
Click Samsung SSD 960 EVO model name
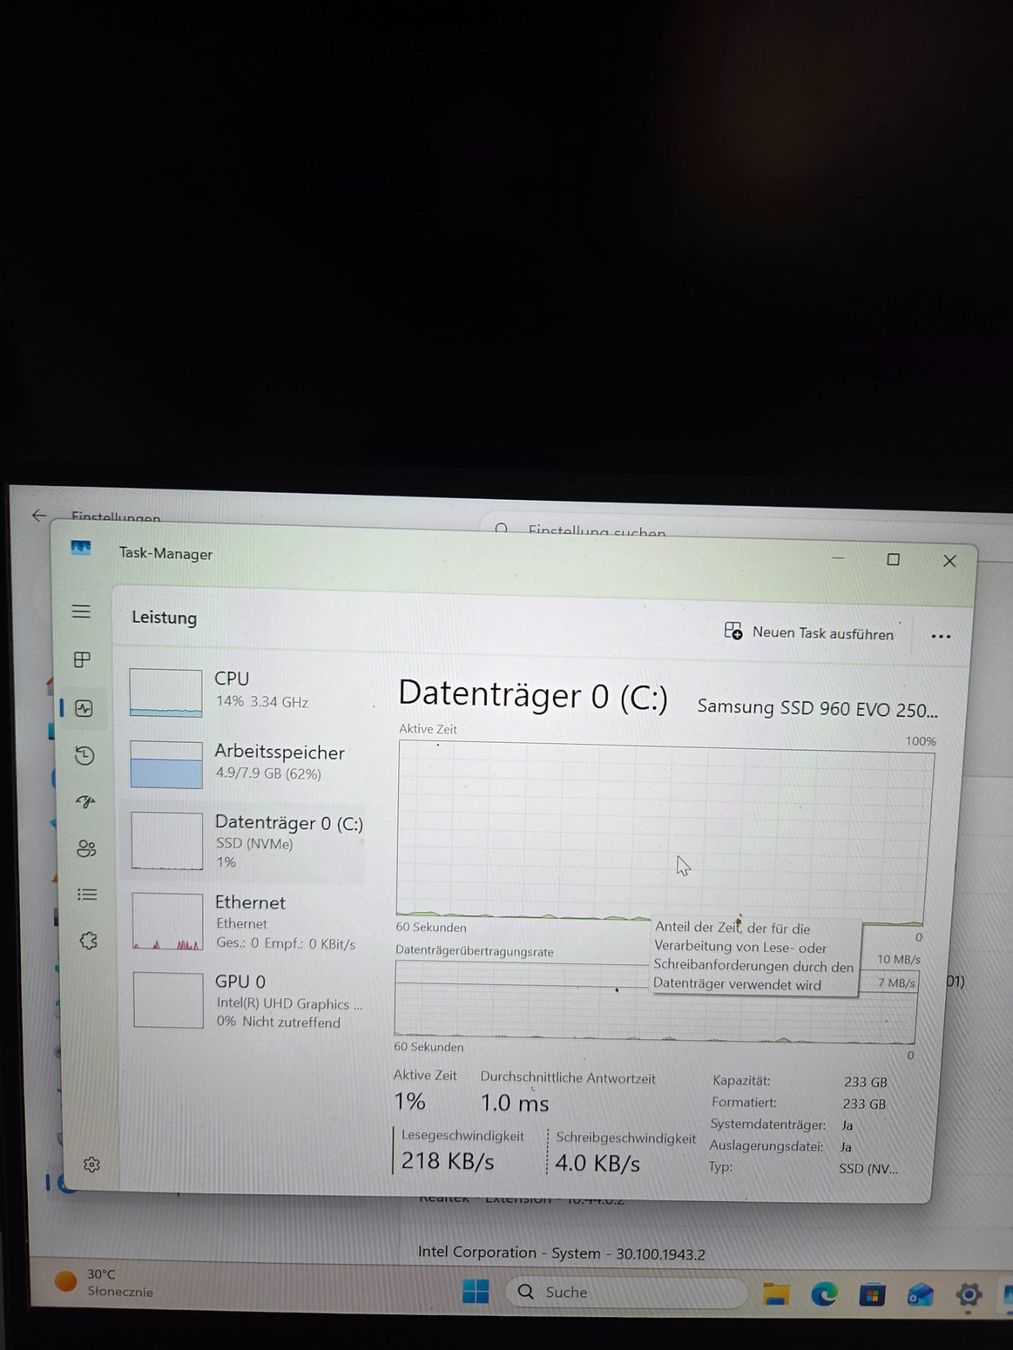point(817,708)
